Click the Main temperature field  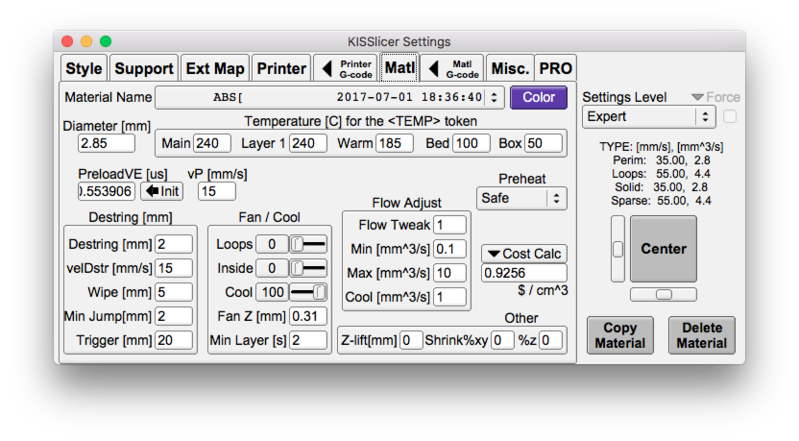tap(211, 143)
